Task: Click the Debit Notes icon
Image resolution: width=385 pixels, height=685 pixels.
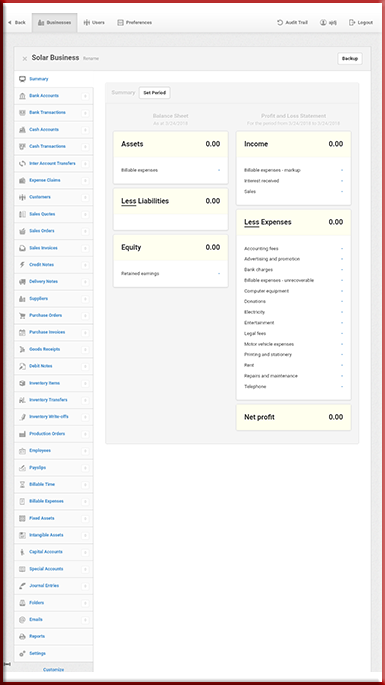Action: click(x=22, y=366)
